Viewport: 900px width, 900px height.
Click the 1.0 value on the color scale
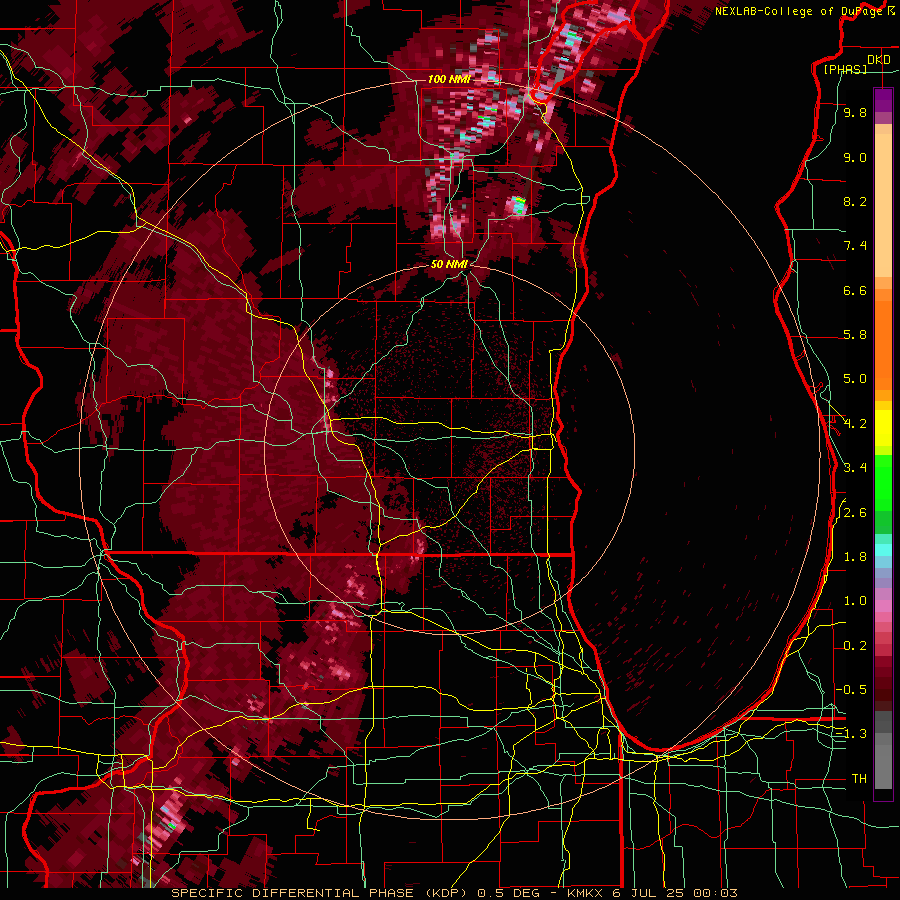(x=855, y=601)
